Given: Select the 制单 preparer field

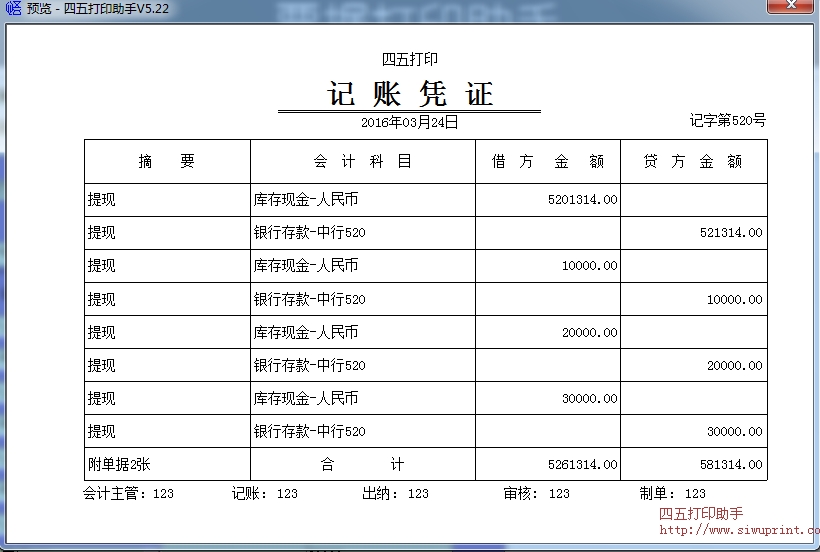Looking at the screenshot, I should click(x=672, y=493).
